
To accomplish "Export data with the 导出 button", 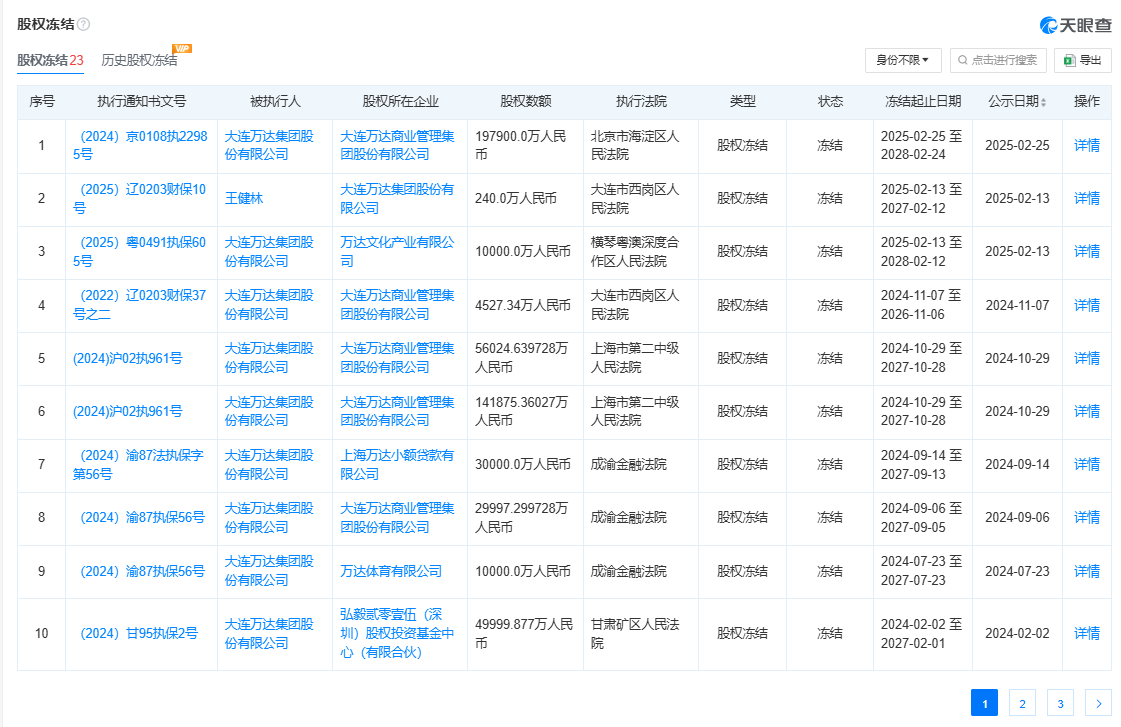I will (x=1083, y=60).
